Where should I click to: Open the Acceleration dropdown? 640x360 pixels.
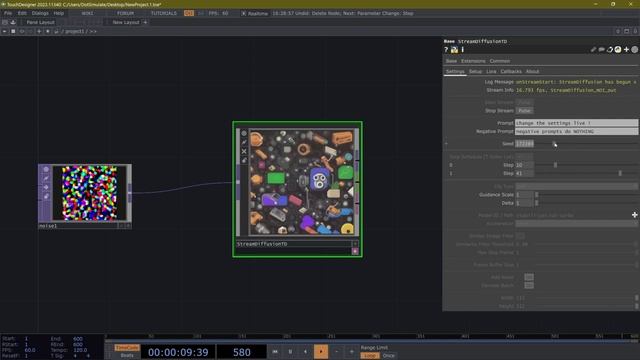[x=576, y=224]
